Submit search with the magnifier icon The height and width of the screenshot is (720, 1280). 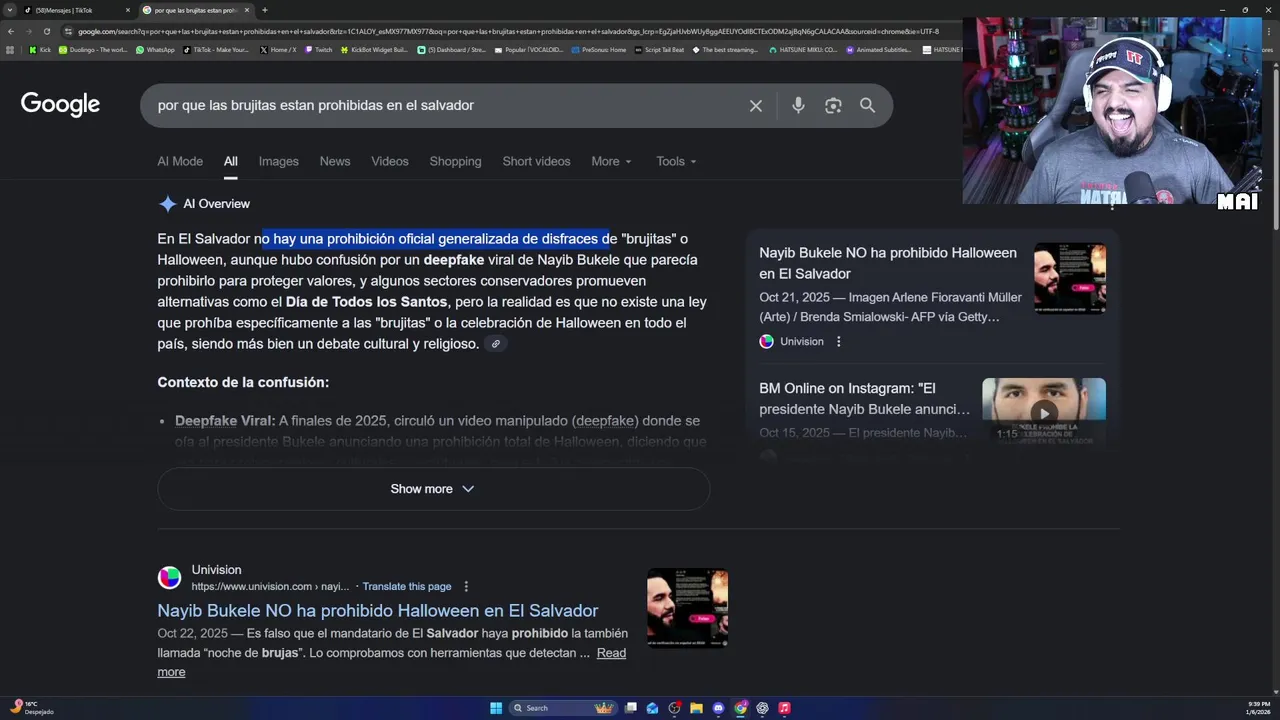867,106
